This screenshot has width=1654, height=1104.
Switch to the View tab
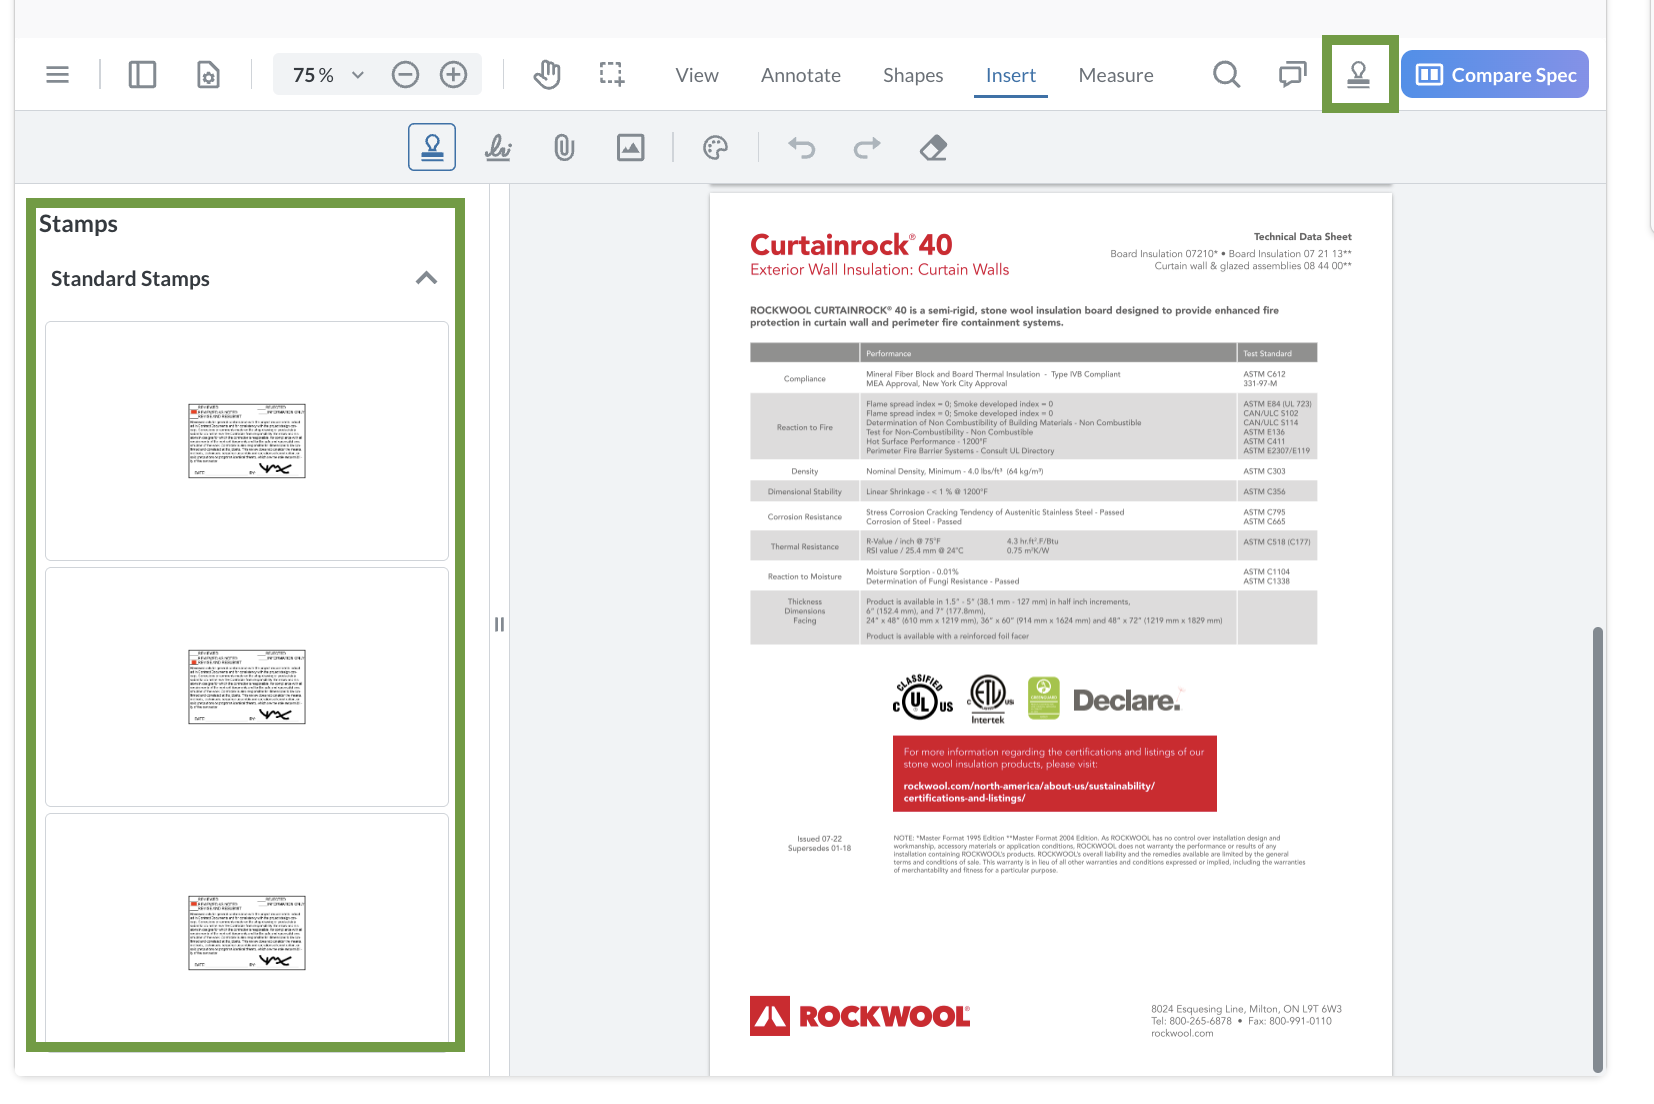pyautogui.click(x=697, y=75)
